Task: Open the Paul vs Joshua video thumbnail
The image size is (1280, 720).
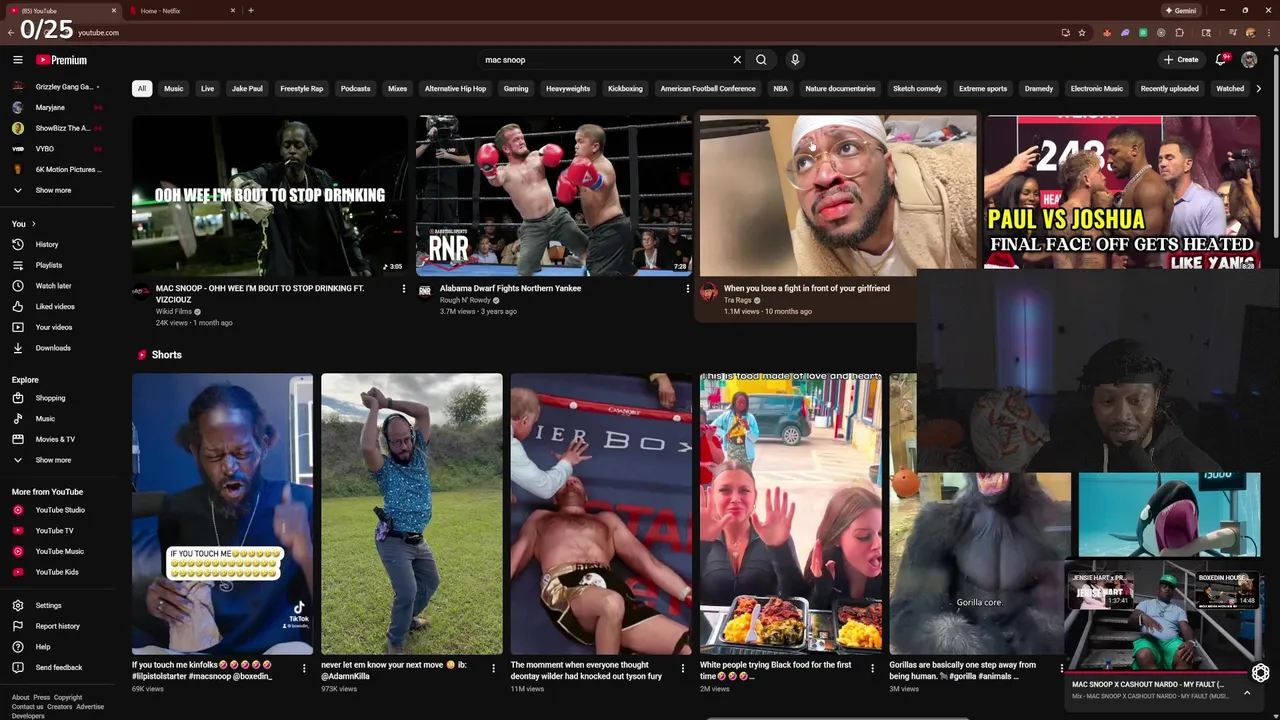Action: tap(1122, 192)
